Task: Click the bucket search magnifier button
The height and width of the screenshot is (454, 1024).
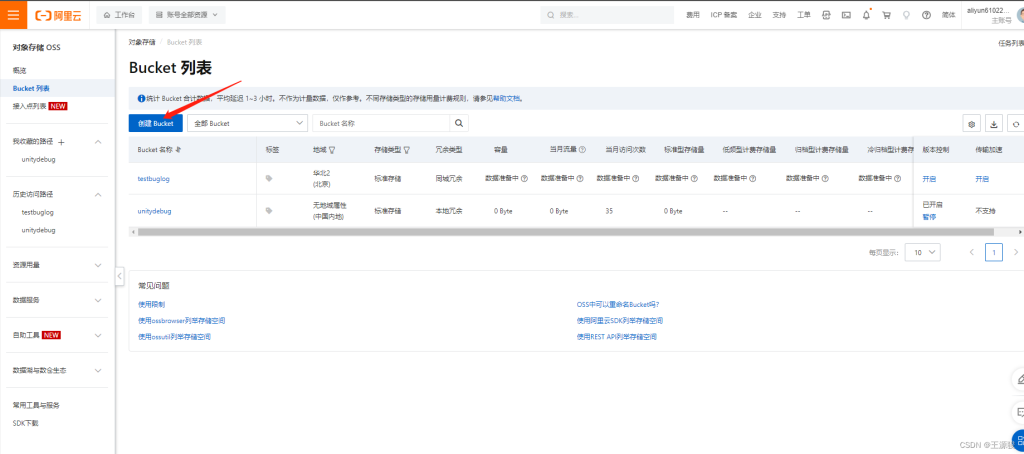Action: point(459,123)
